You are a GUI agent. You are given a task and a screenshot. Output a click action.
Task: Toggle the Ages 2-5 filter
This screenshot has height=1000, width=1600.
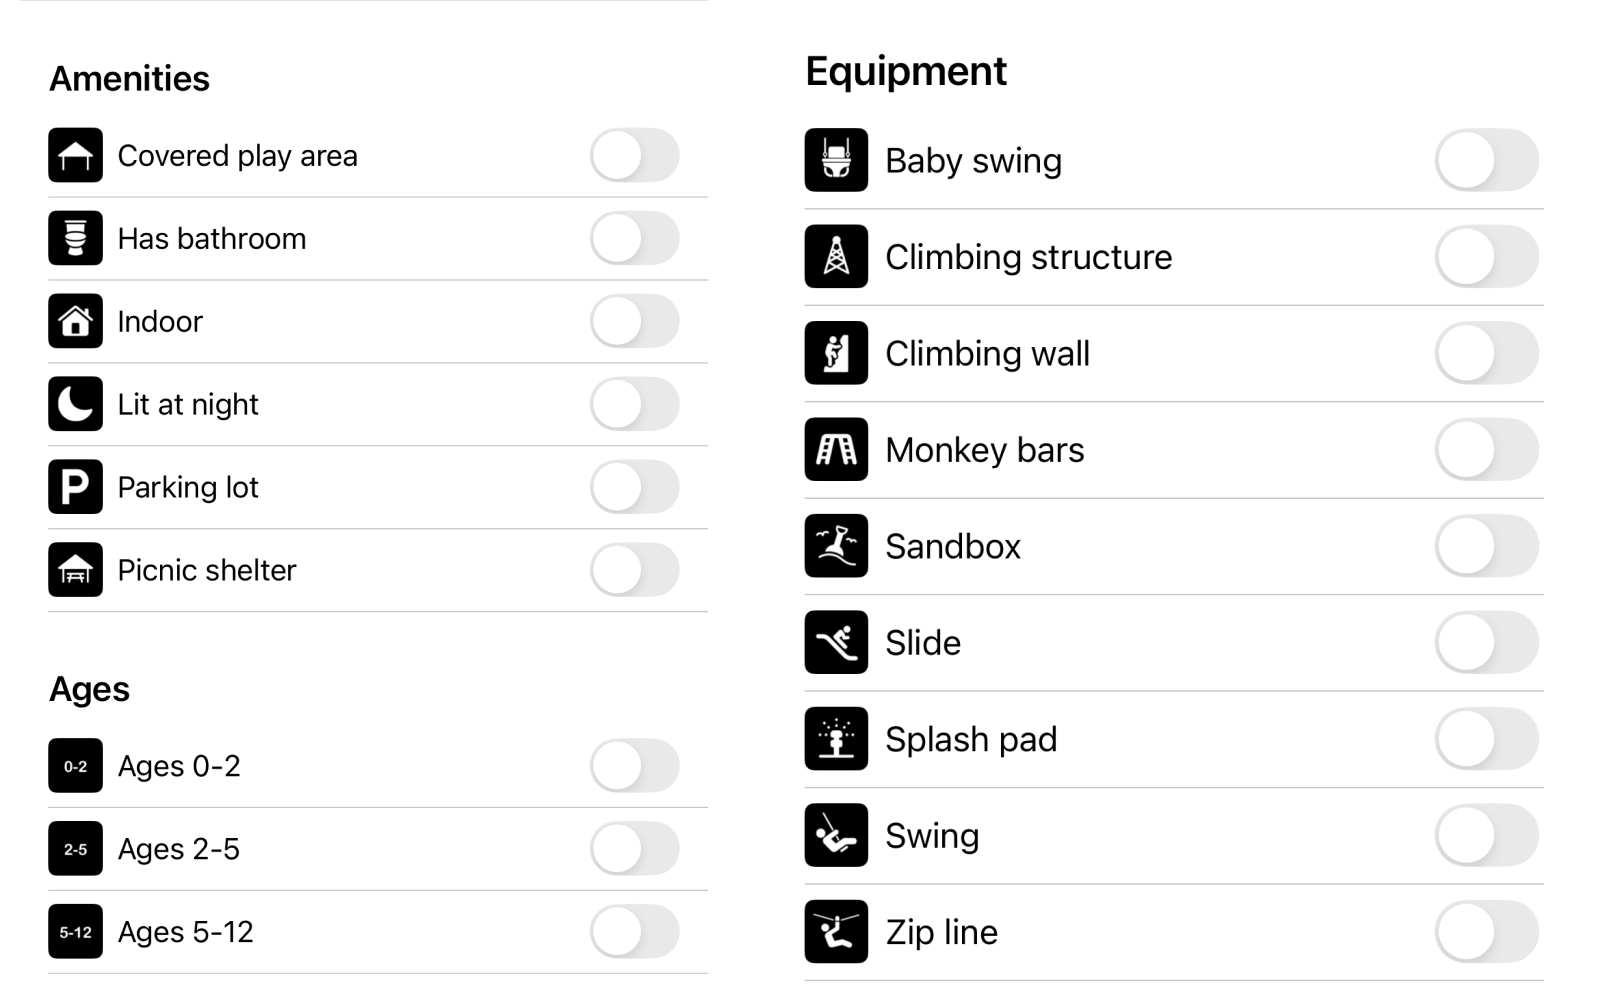point(634,849)
